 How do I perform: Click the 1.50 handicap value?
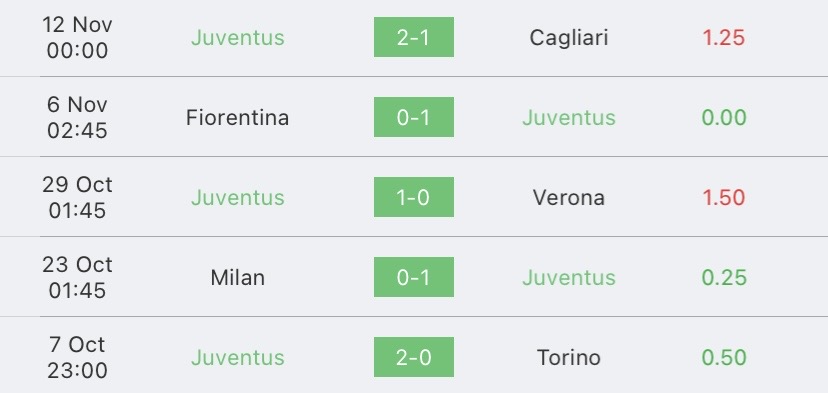pos(723,198)
